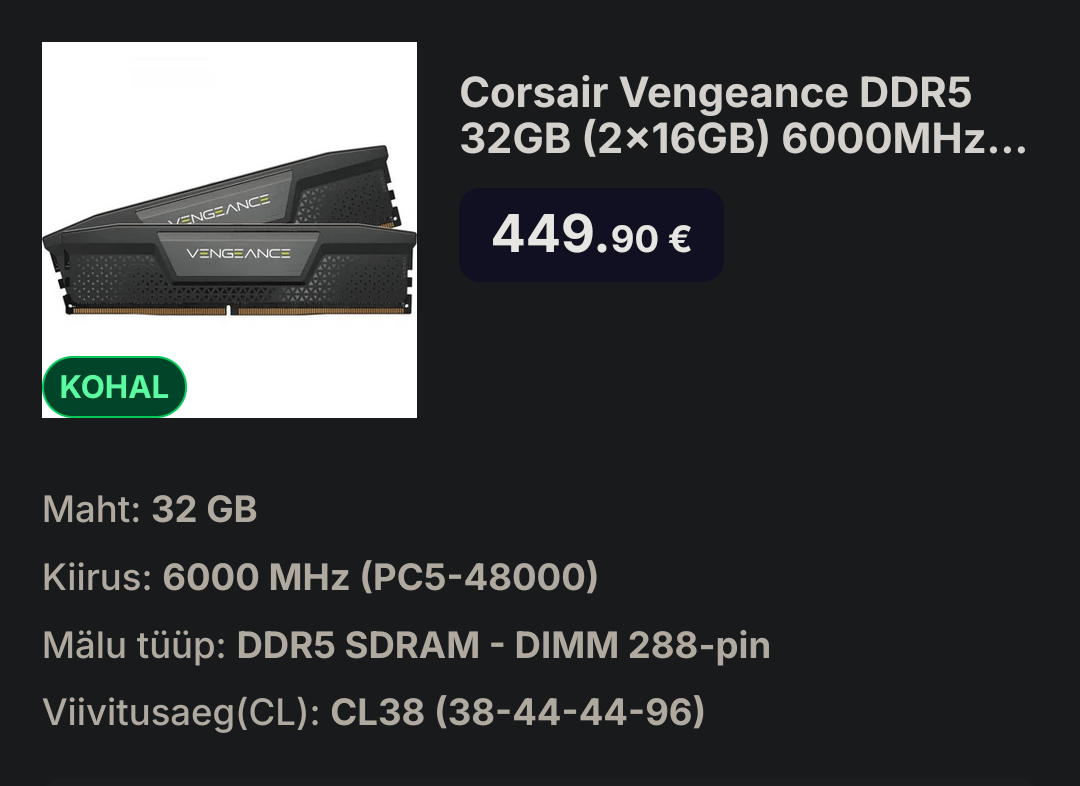Click the Maht label
Viewport: 1080px width, 786px height.
point(91,510)
